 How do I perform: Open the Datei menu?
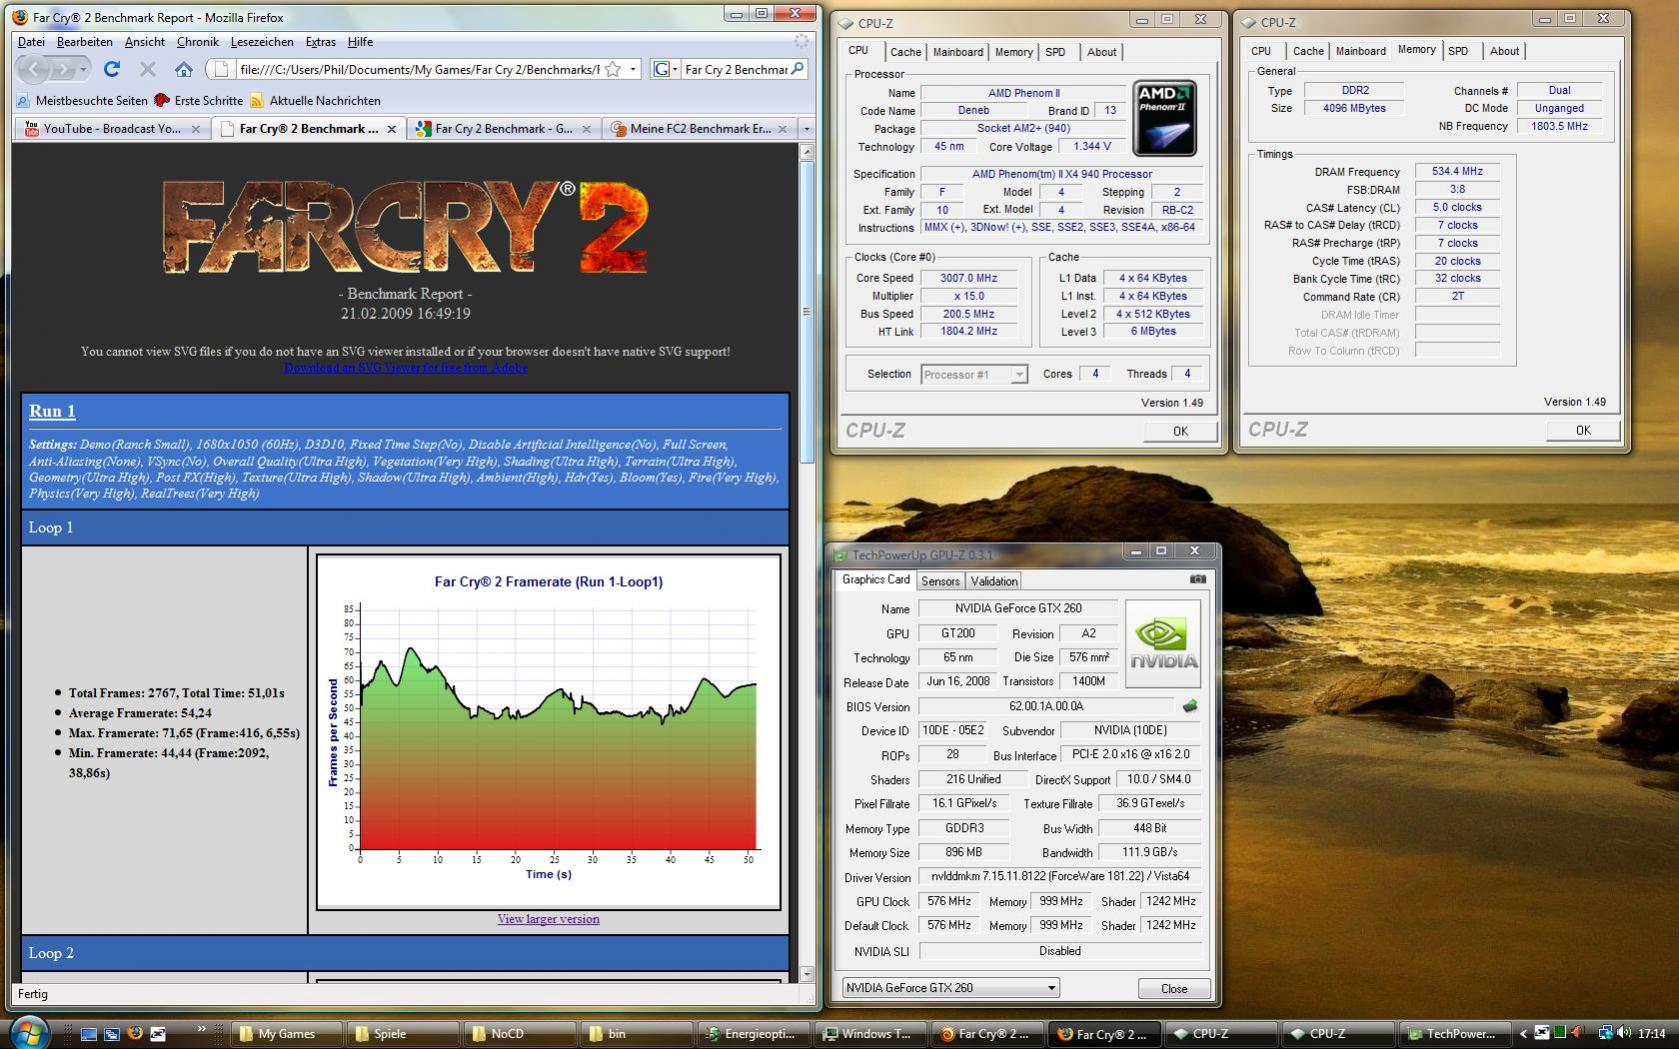(31, 42)
